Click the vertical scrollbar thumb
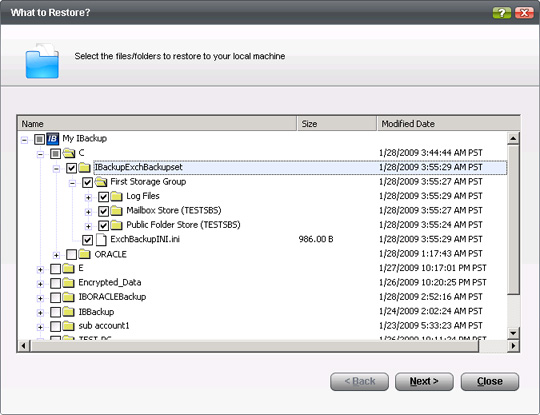This screenshot has width=540, height=415. (x=513, y=220)
